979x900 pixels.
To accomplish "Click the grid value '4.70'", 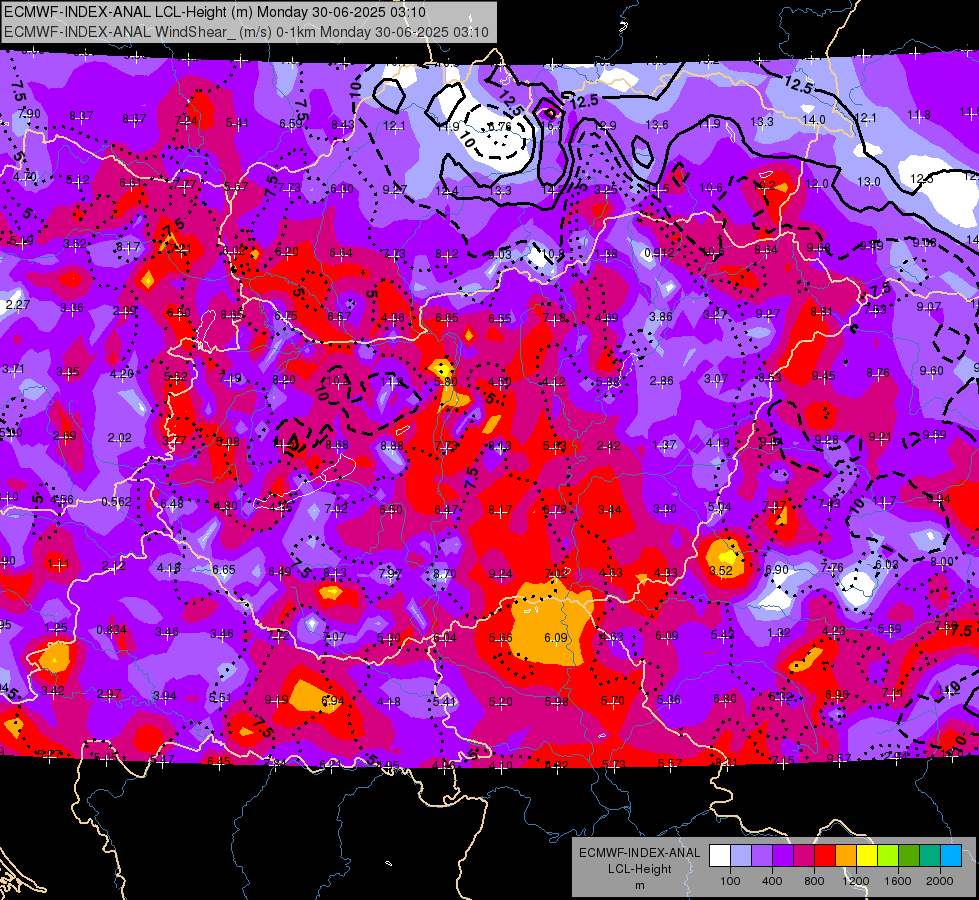I will (24, 177).
